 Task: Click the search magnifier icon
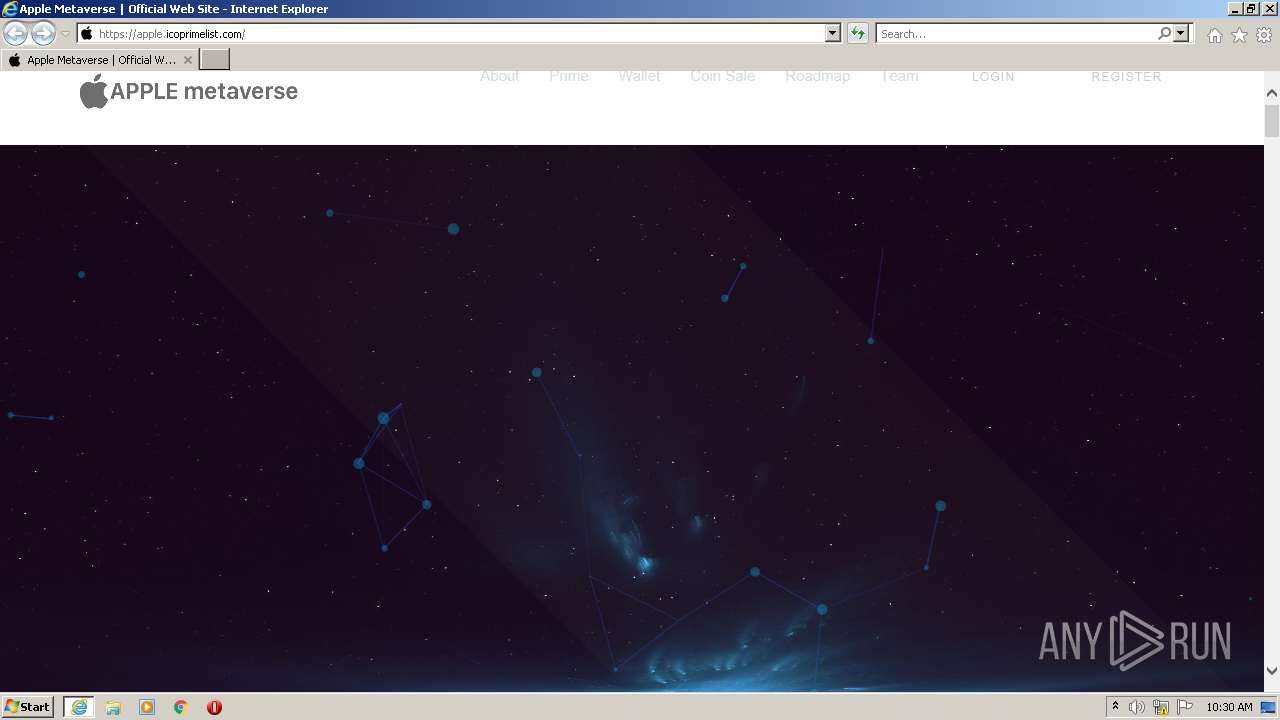pyautogui.click(x=1164, y=33)
